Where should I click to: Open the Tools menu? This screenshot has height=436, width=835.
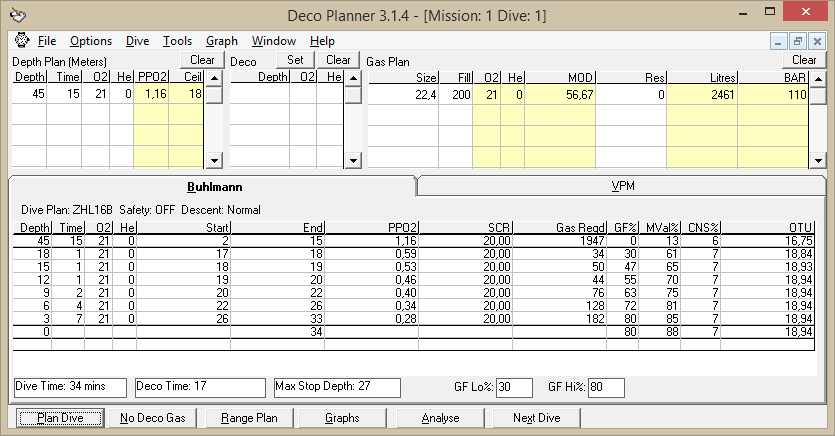177,41
